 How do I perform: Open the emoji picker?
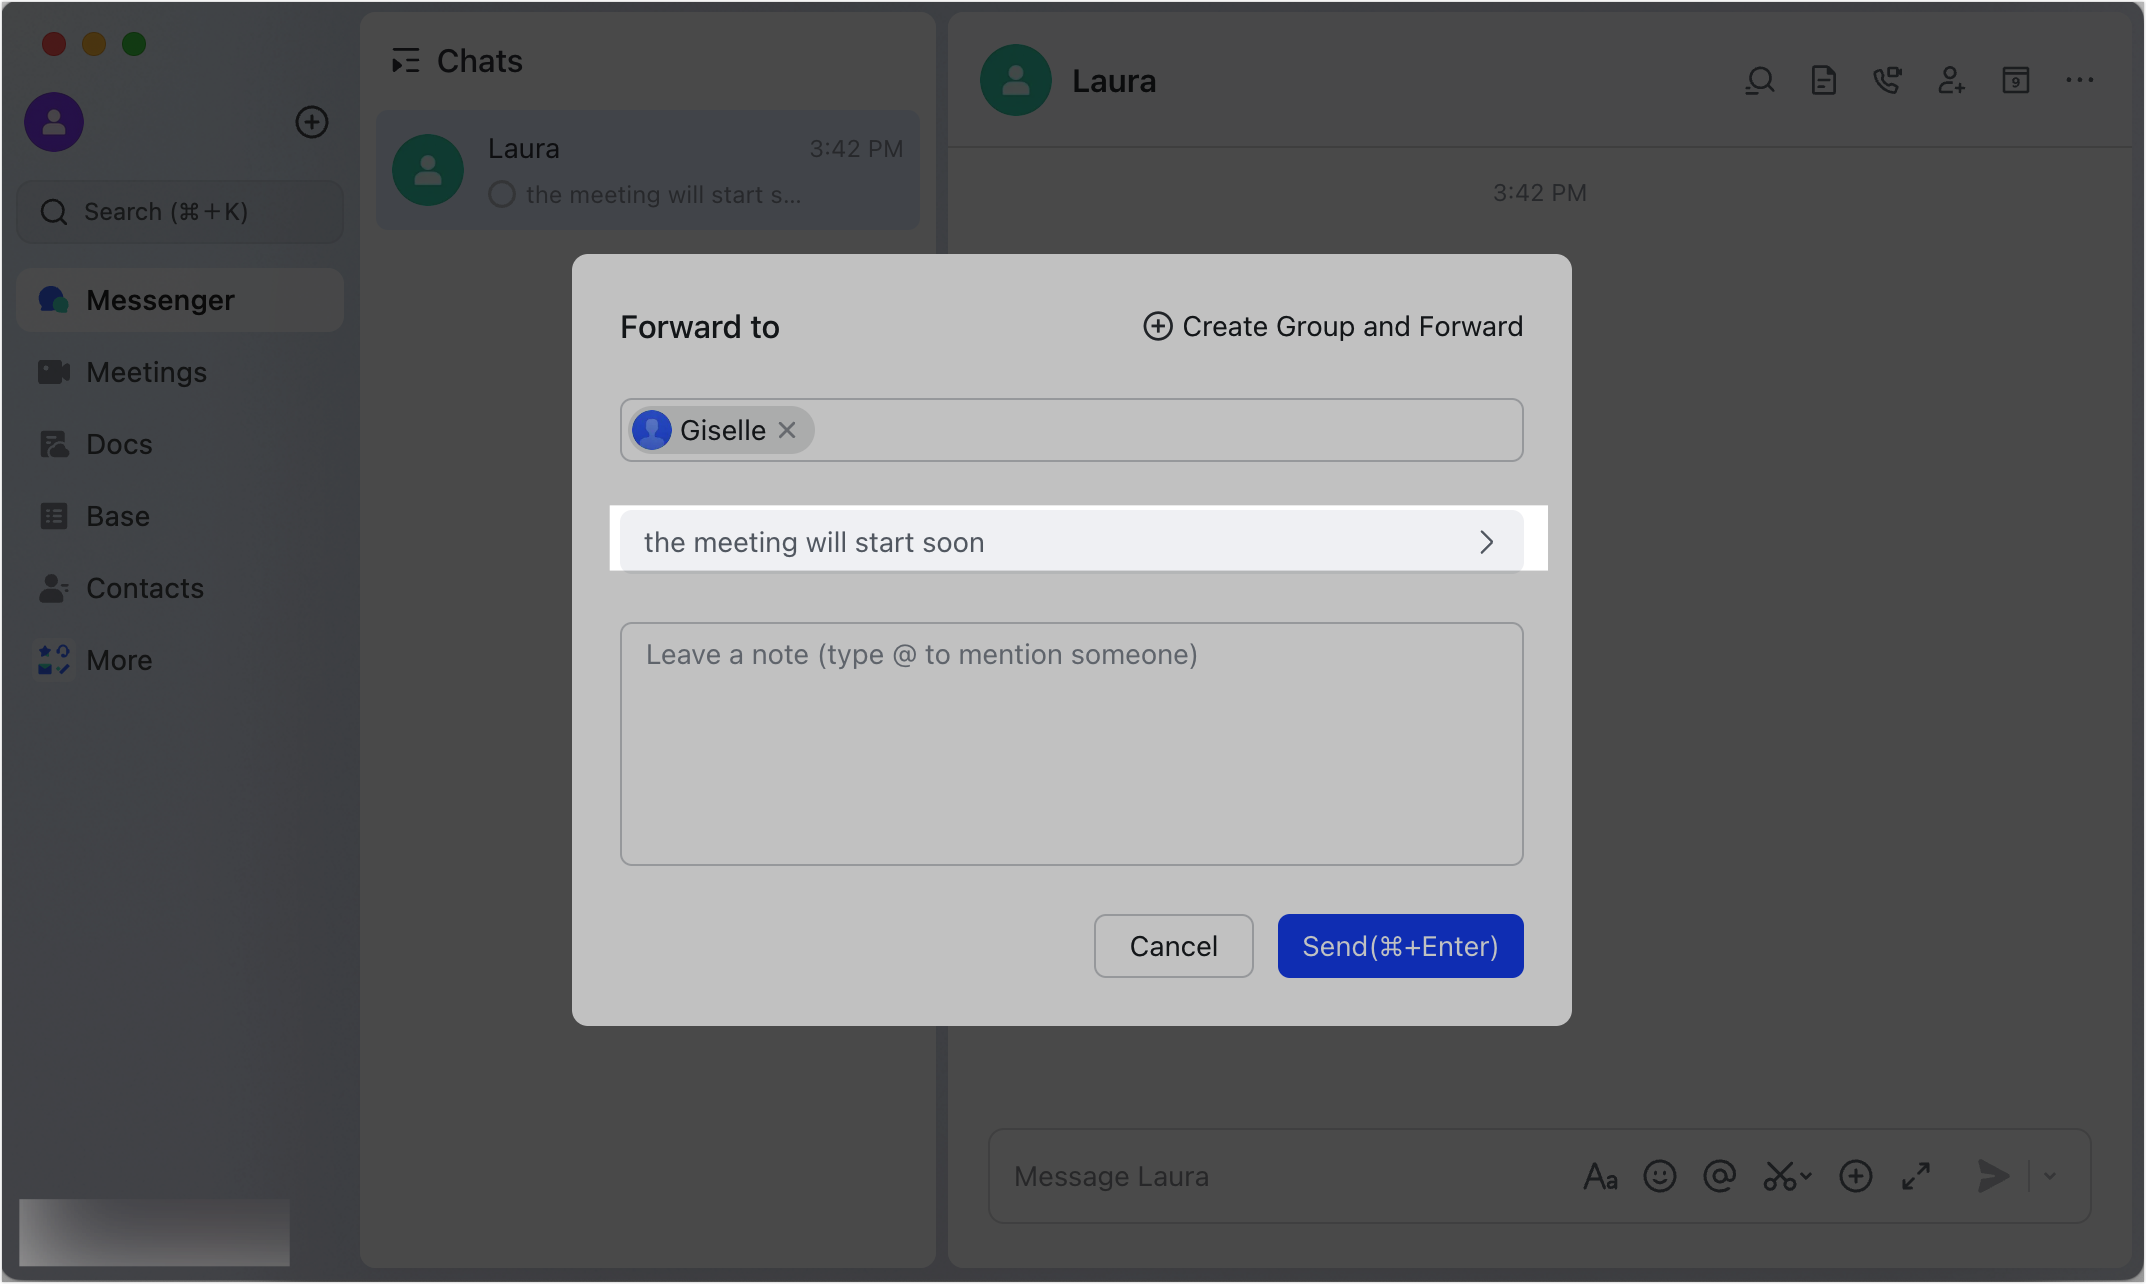click(1660, 1176)
